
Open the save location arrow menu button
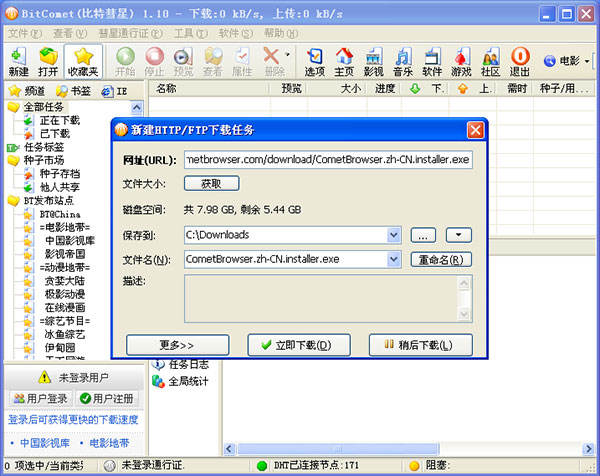458,235
